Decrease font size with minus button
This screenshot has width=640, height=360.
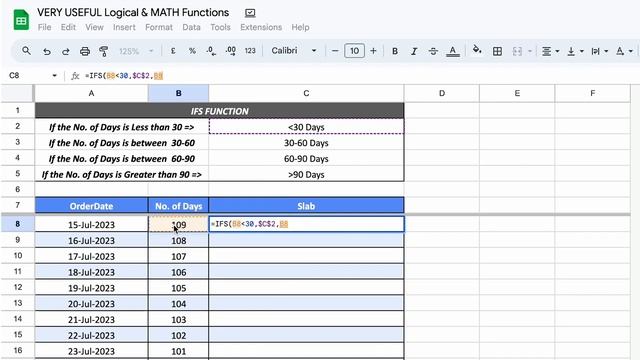point(335,51)
